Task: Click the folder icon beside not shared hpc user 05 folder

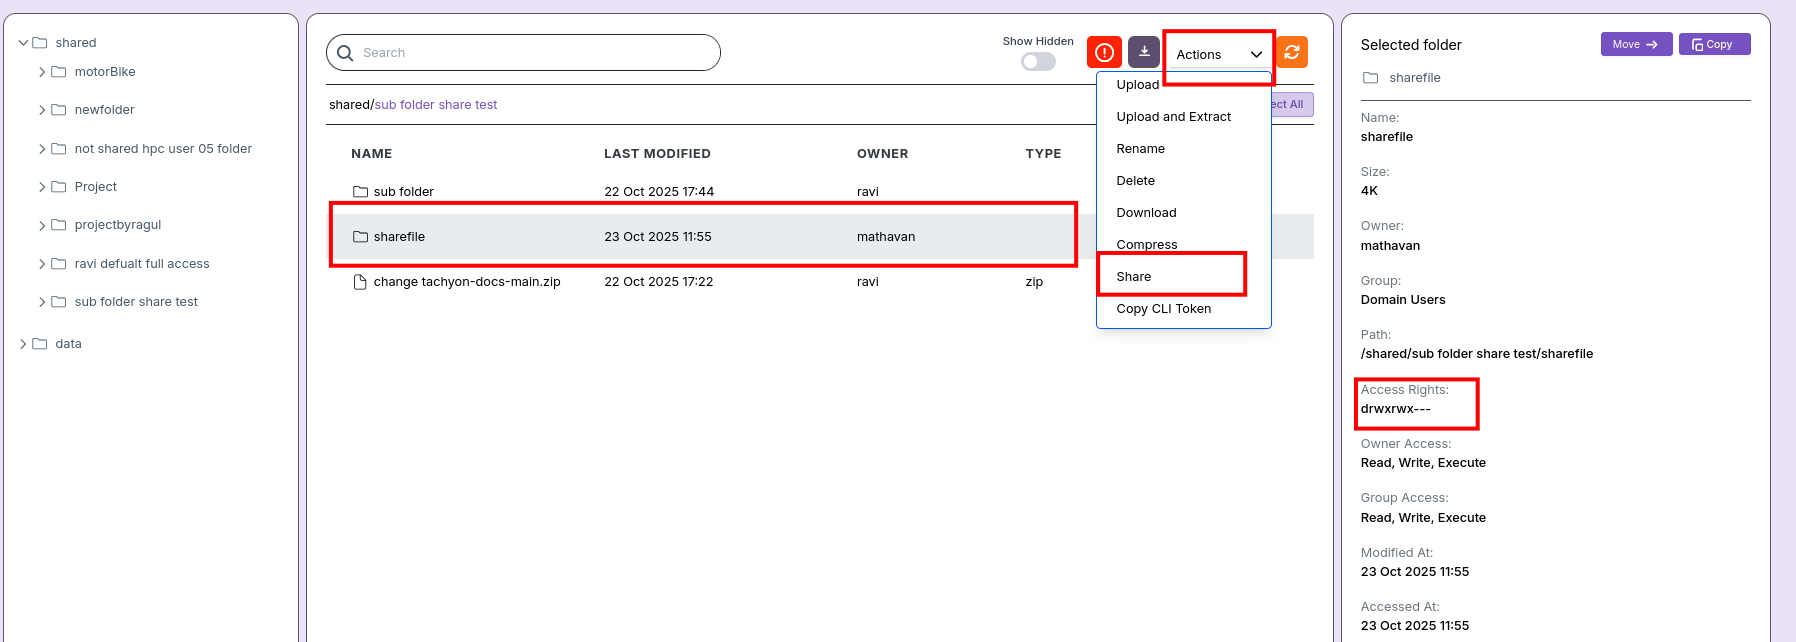Action: pos(59,149)
